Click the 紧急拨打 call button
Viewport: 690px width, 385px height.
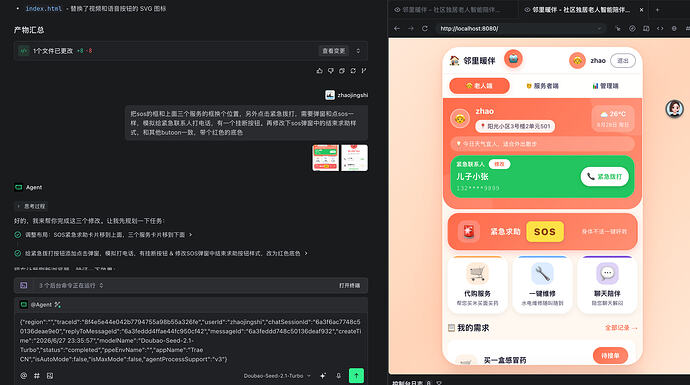(x=605, y=176)
